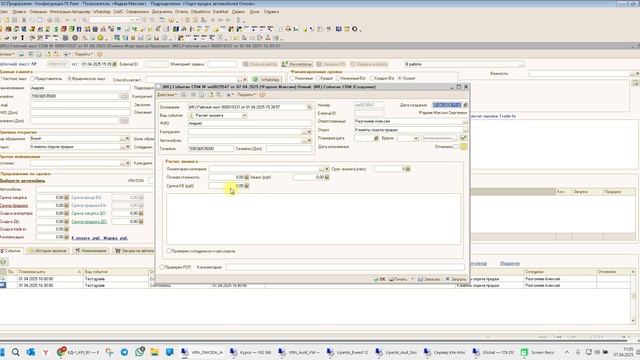Open Время dropdown in event dialog
The height and width of the screenshot is (360, 640).
coord(416,138)
